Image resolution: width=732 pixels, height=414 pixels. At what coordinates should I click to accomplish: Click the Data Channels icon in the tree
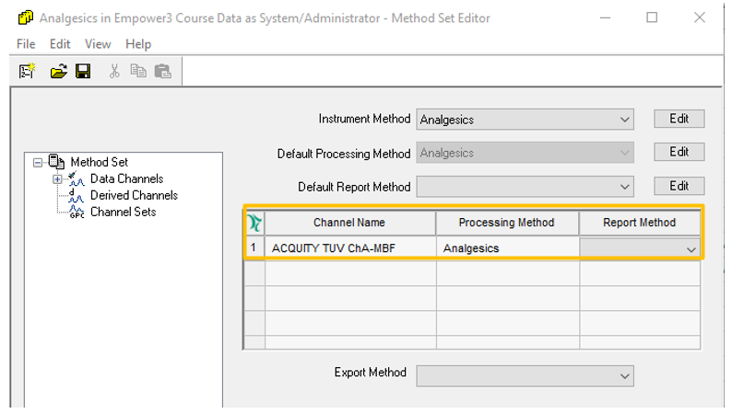point(76,179)
